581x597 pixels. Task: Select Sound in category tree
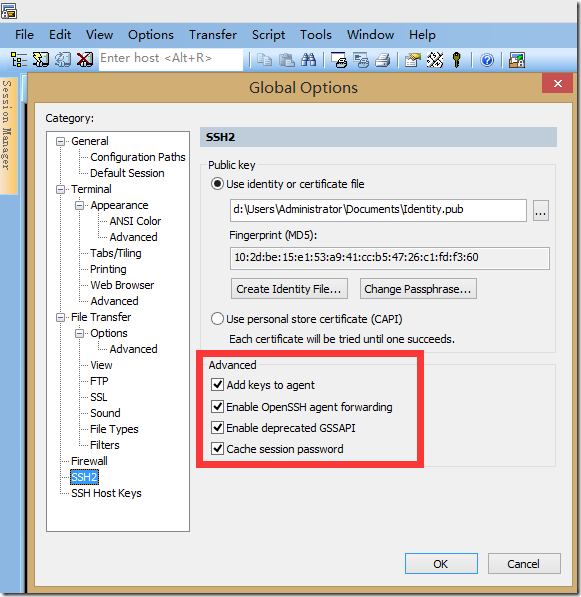pos(105,413)
